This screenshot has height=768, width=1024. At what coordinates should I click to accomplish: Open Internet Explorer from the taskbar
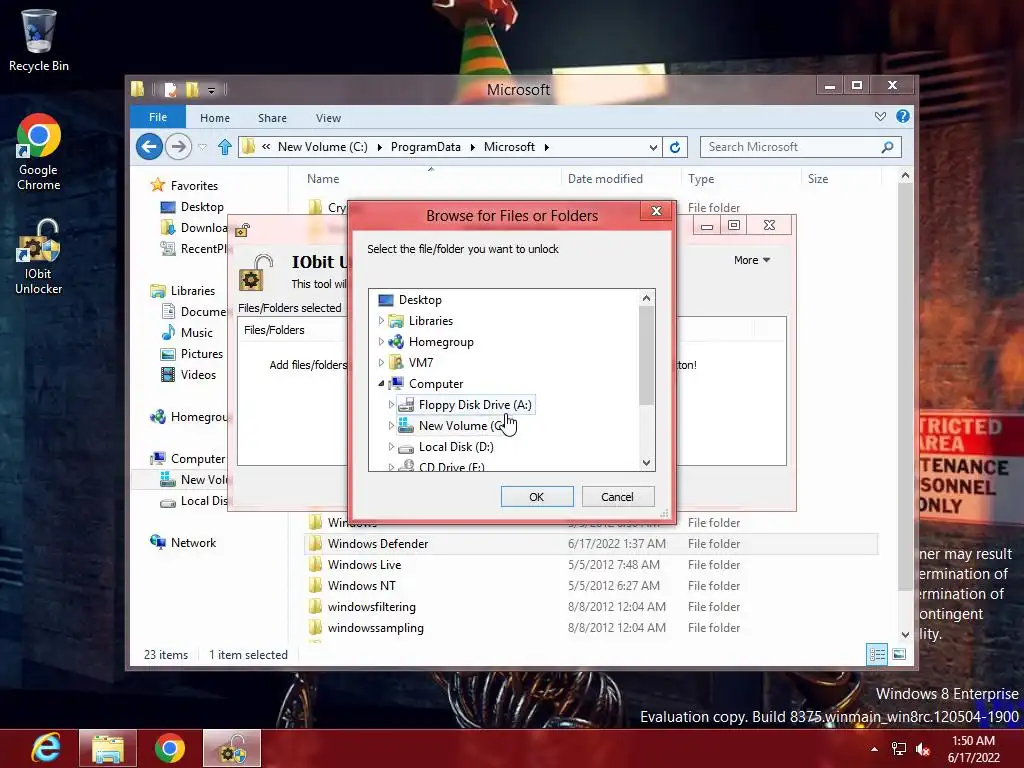[46, 748]
